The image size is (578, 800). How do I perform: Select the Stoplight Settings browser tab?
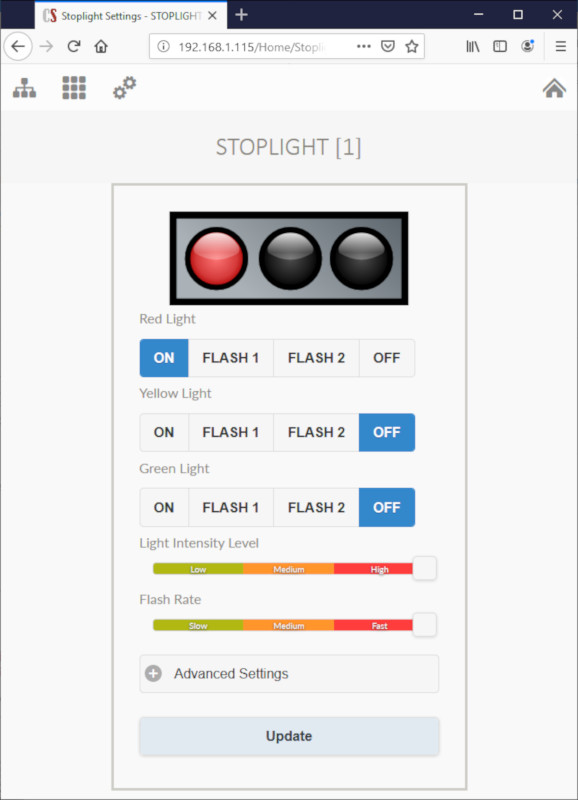click(131, 16)
